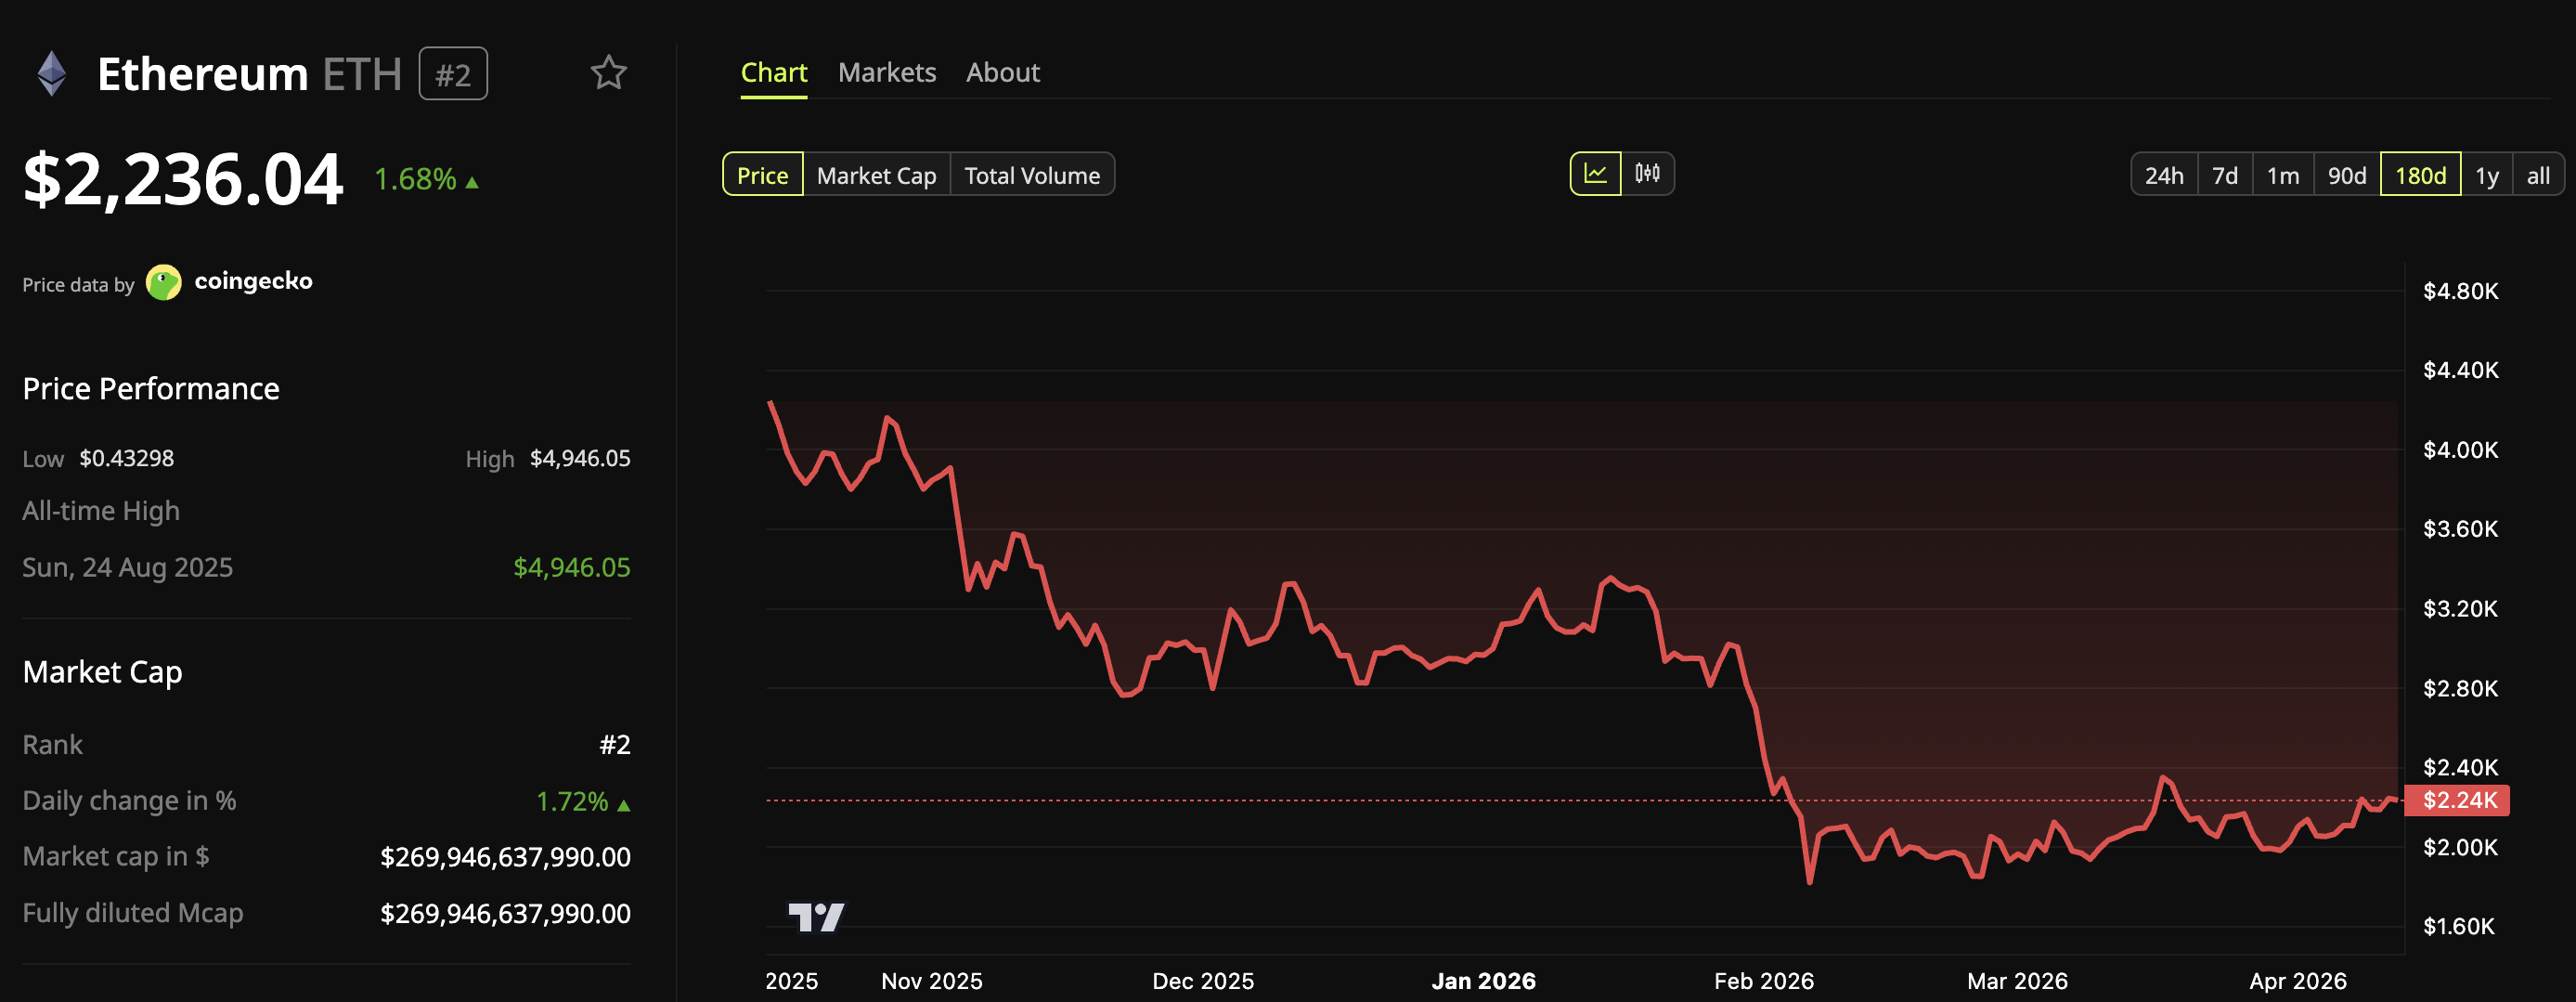
Task: Switch chart to Market Cap view
Action: coord(876,174)
